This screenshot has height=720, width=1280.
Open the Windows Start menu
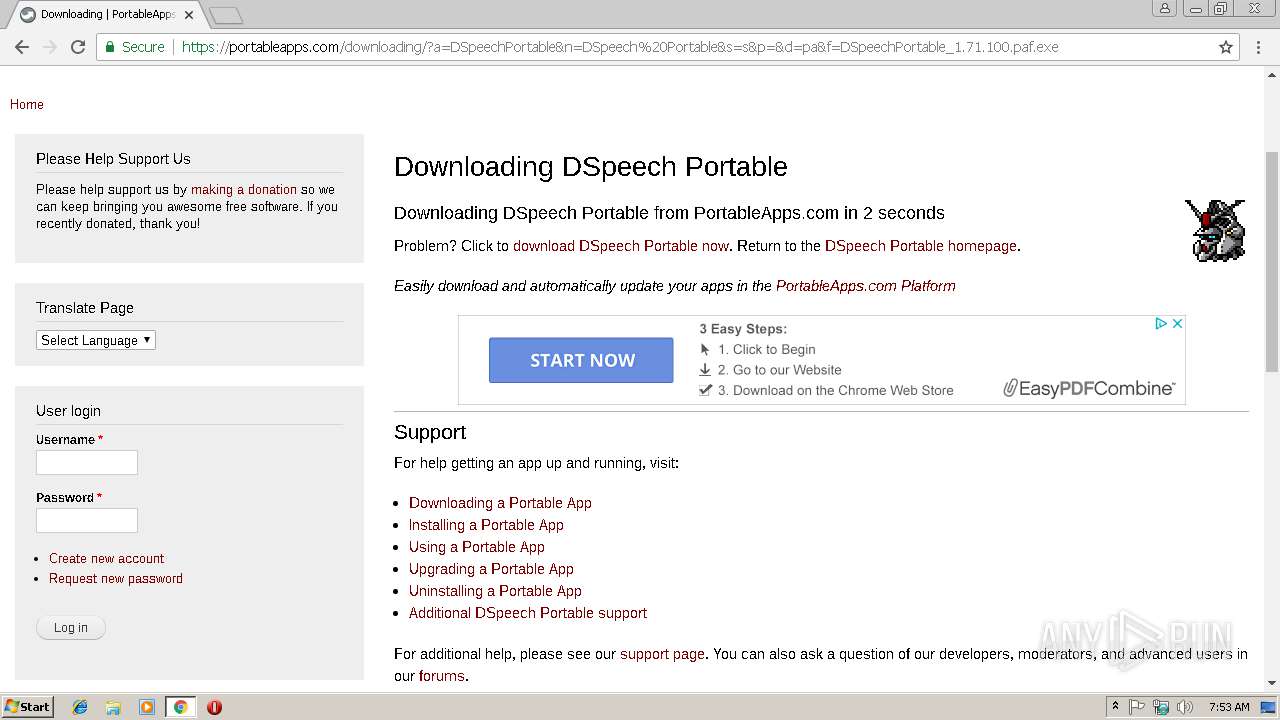point(28,706)
